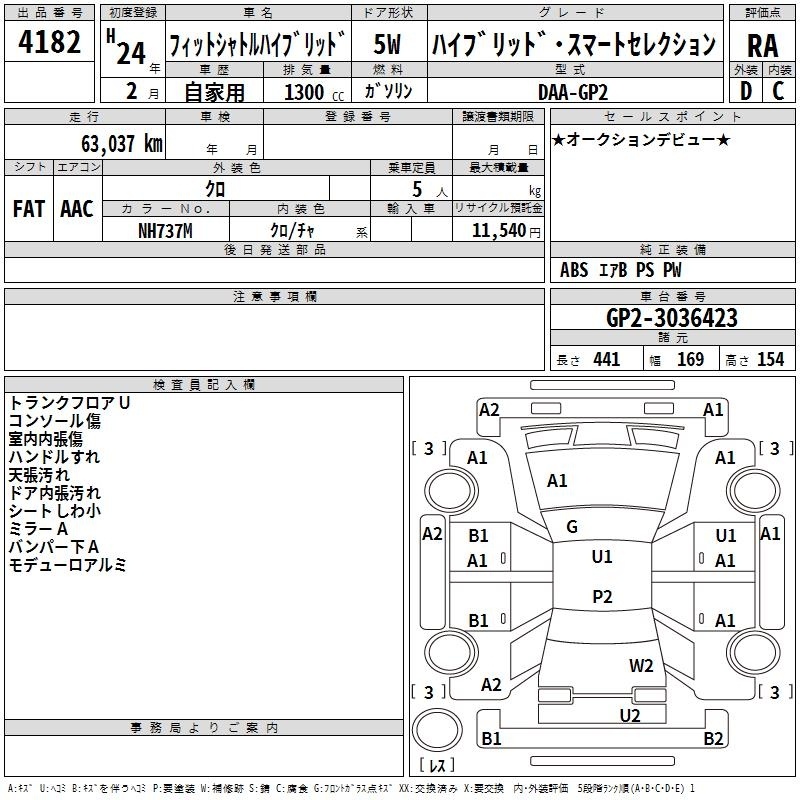The image size is (800, 800).
Task: Click the U1 mark on the hood
Action: tap(602, 557)
